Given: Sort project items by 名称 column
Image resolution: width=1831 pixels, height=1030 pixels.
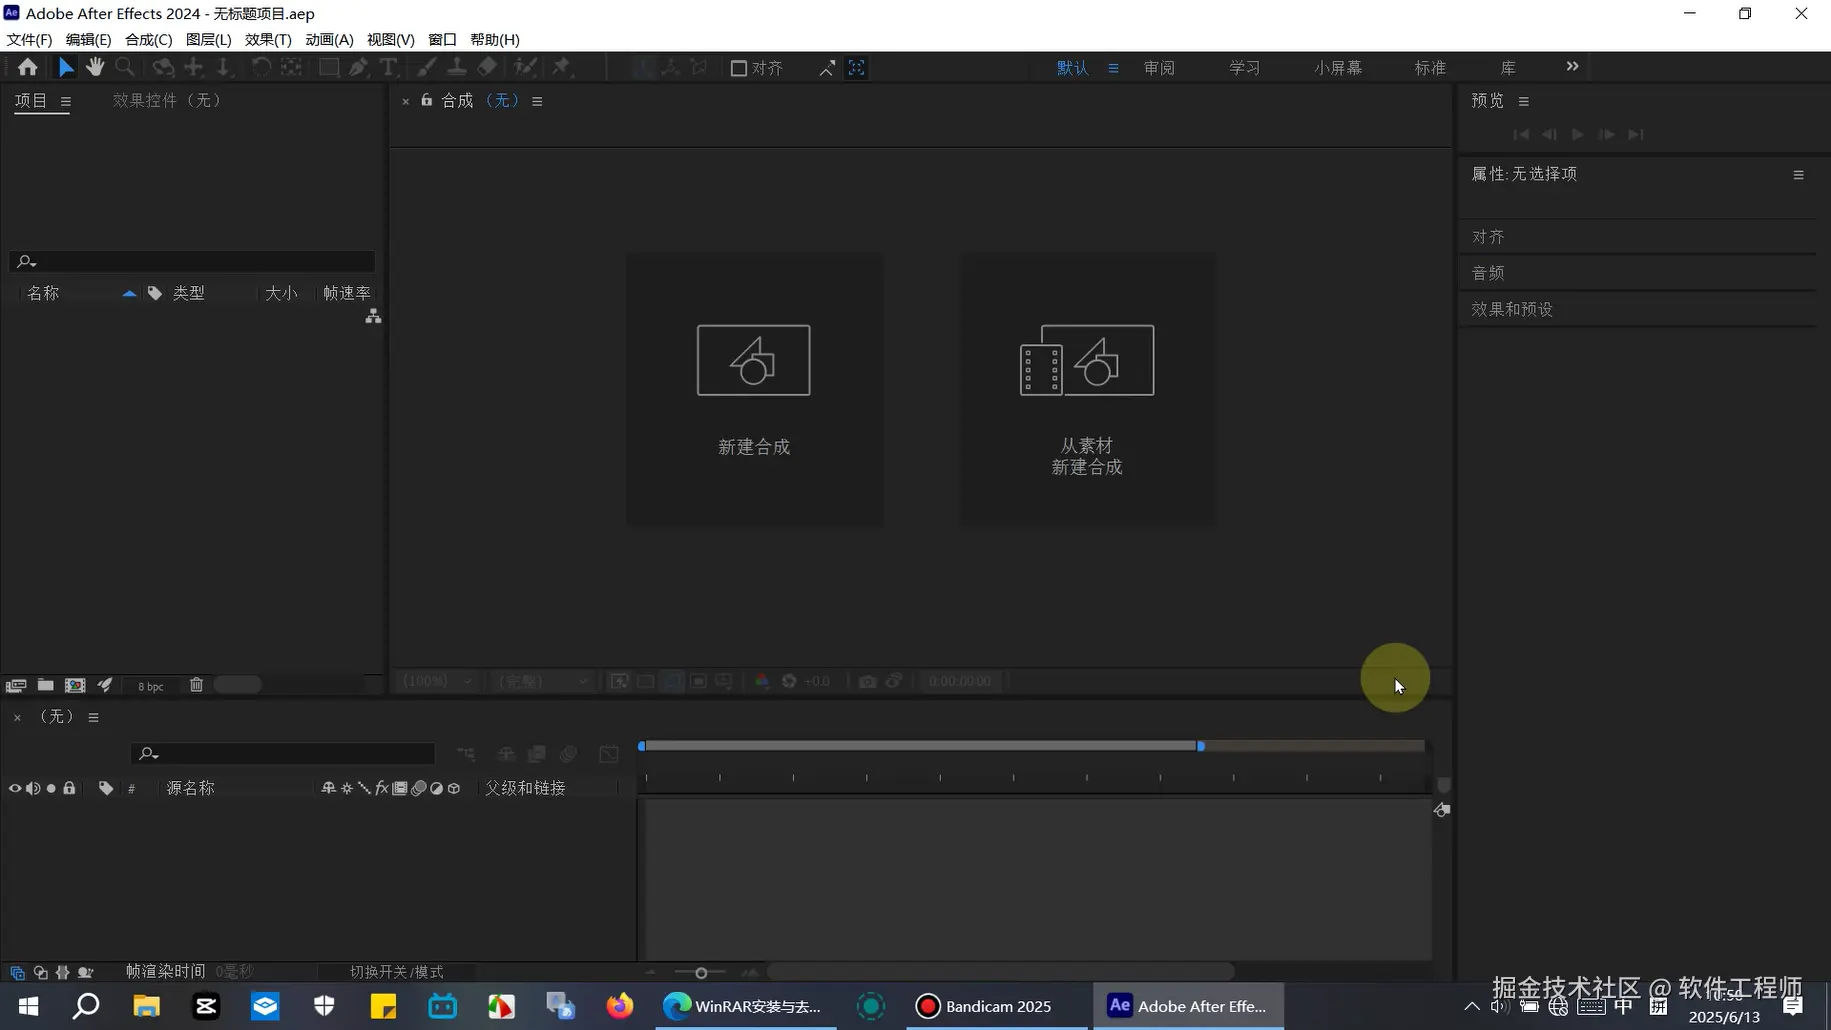Looking at the screenshot, I should click(43, 293).
